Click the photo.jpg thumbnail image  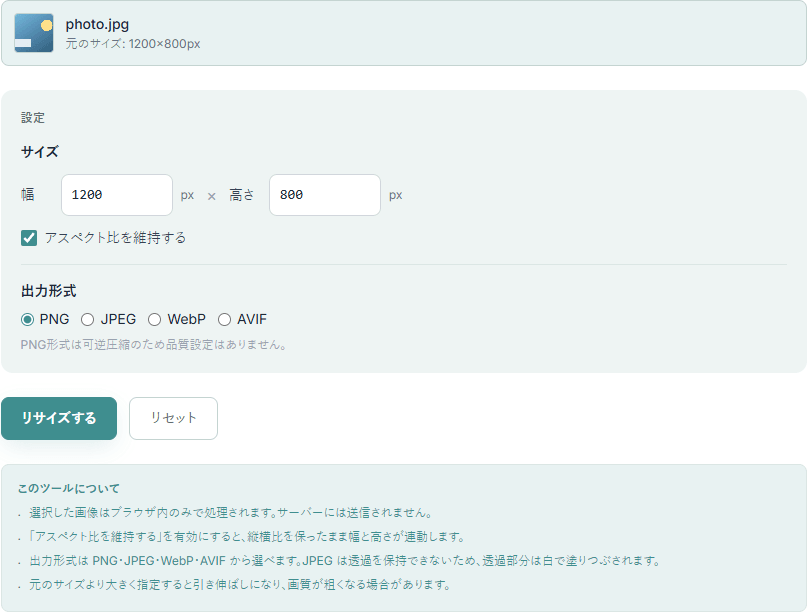pos(33,33)
